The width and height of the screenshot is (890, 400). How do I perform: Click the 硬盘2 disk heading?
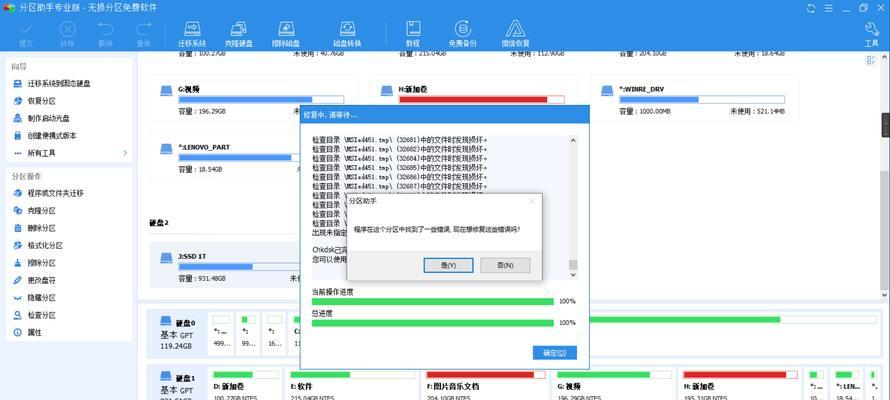159,223
